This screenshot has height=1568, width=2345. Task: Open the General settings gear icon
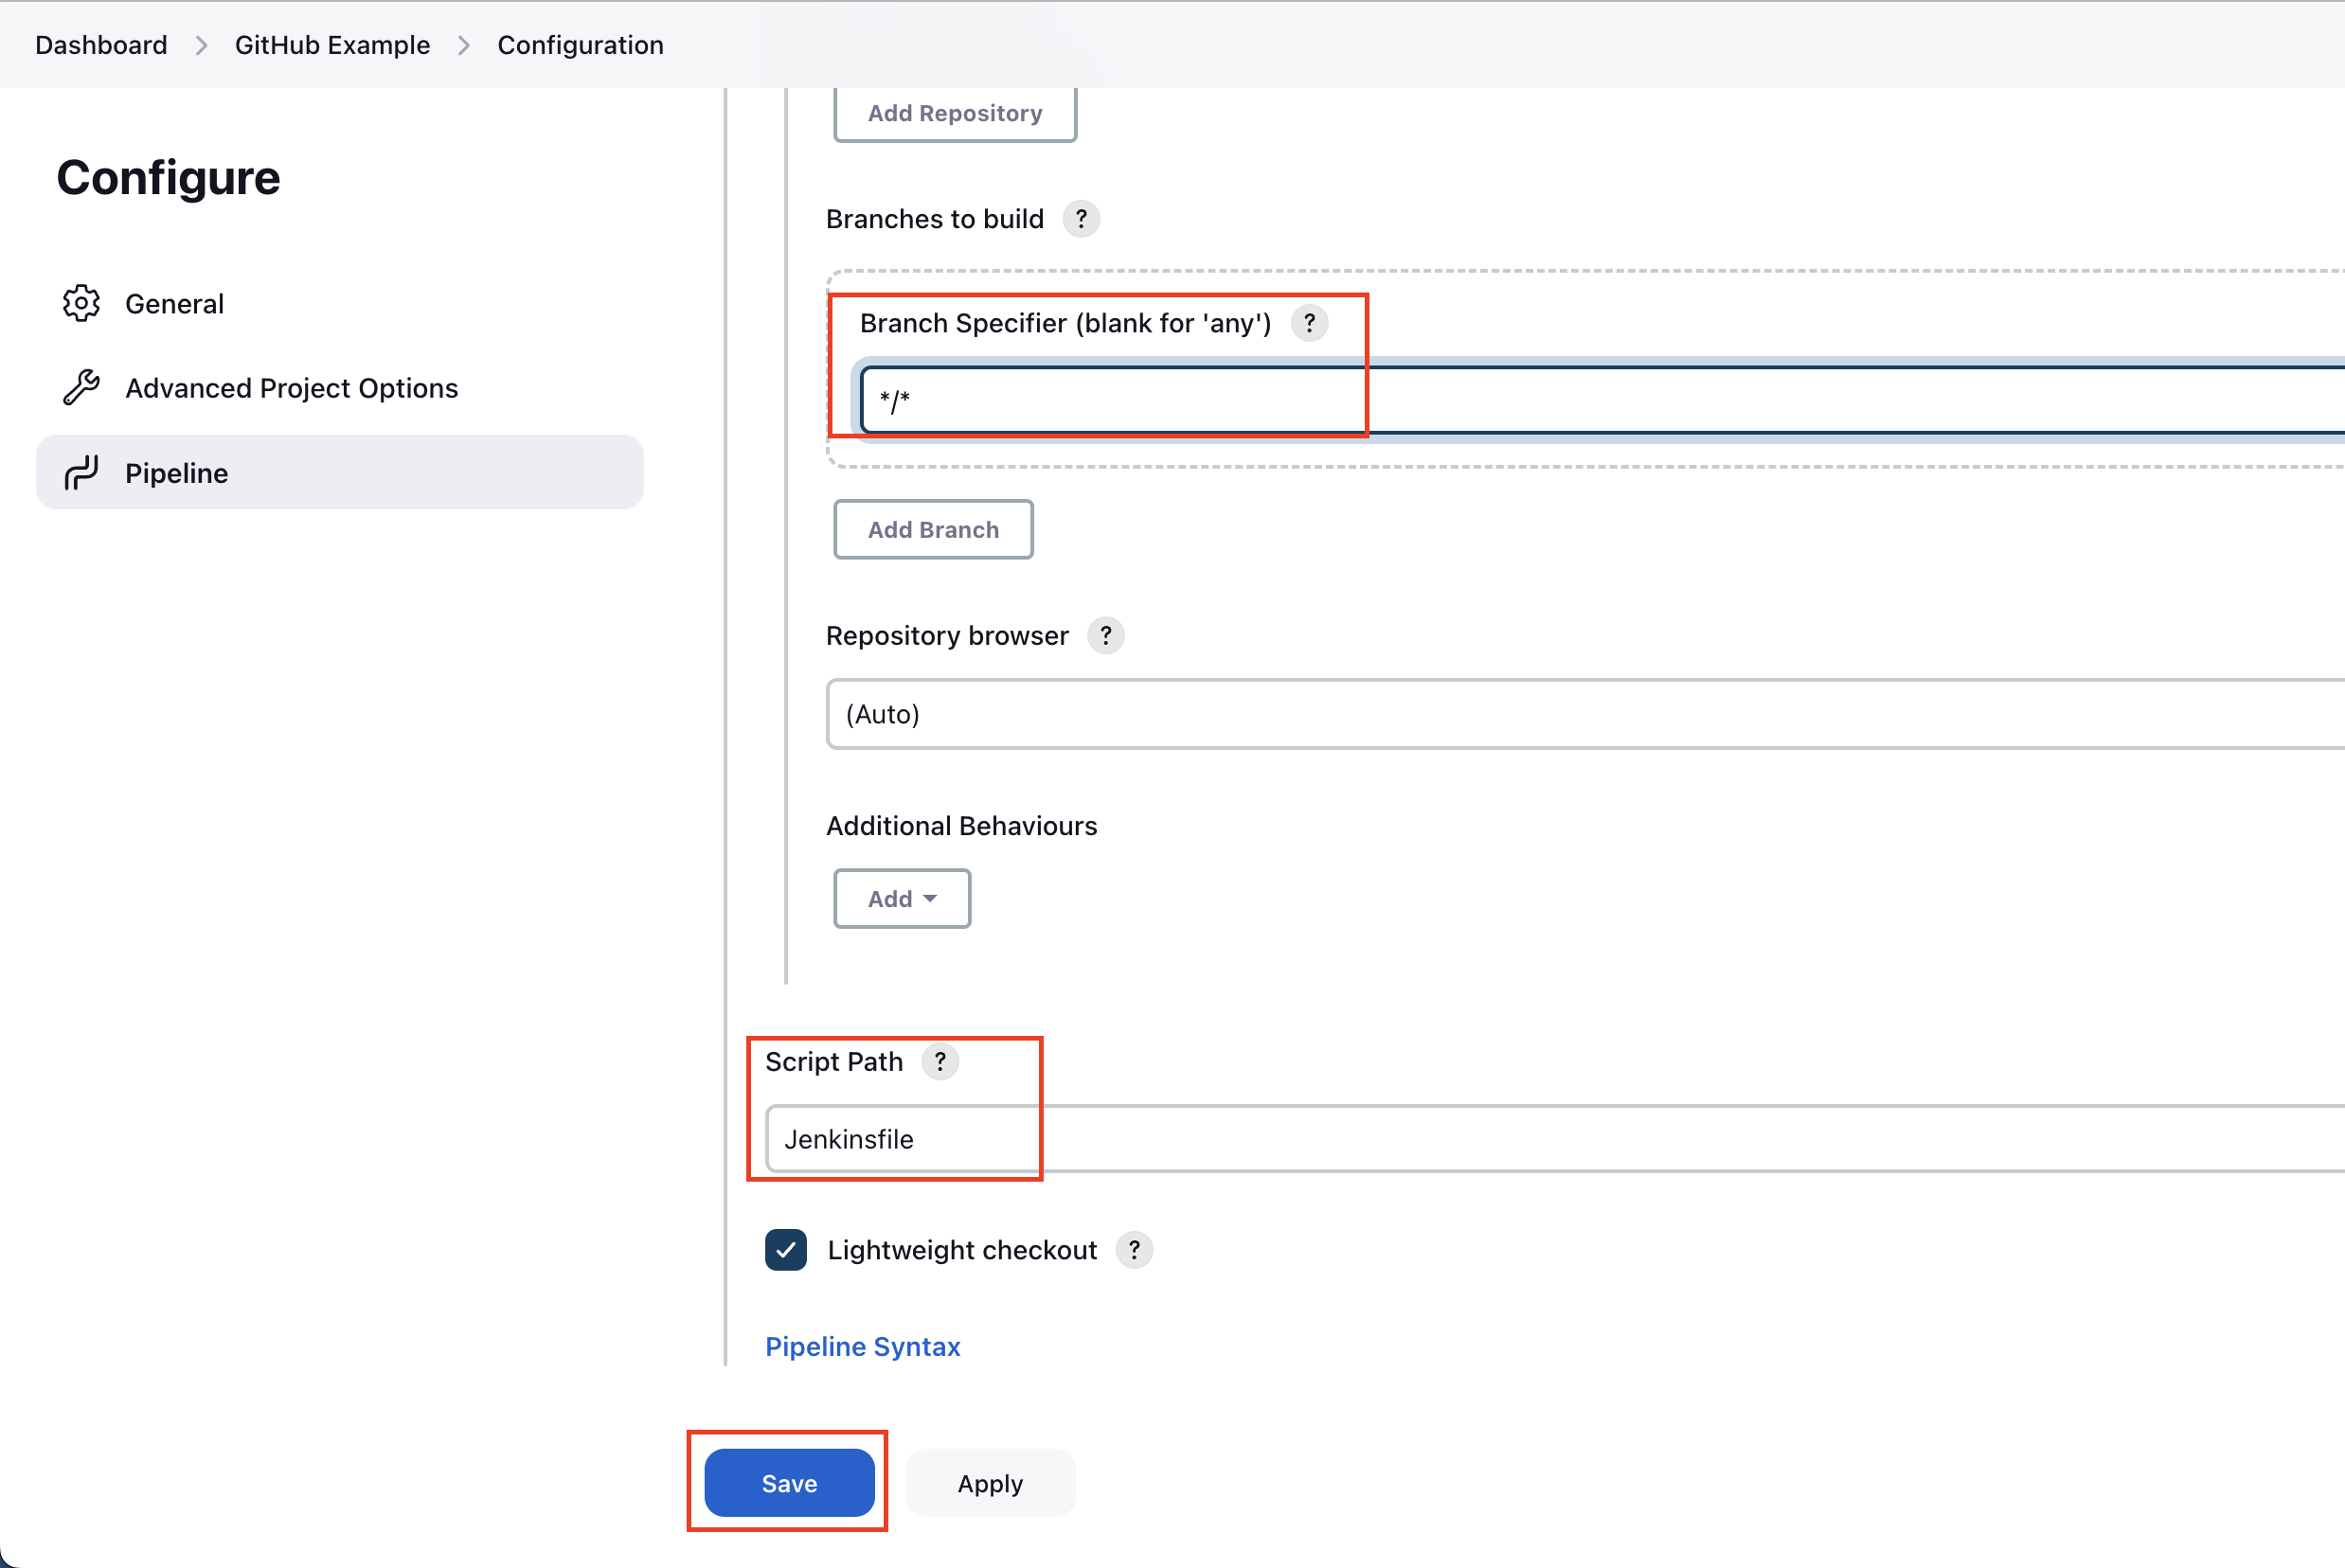81,303
